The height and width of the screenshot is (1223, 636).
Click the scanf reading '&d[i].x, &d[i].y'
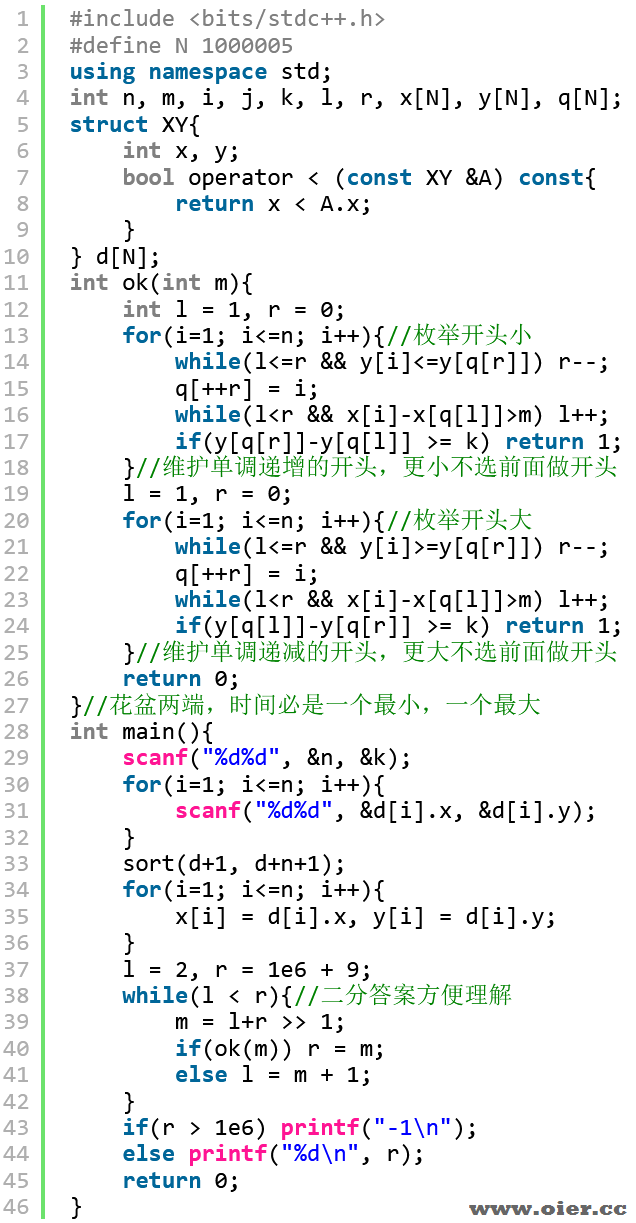coord(385,810)
